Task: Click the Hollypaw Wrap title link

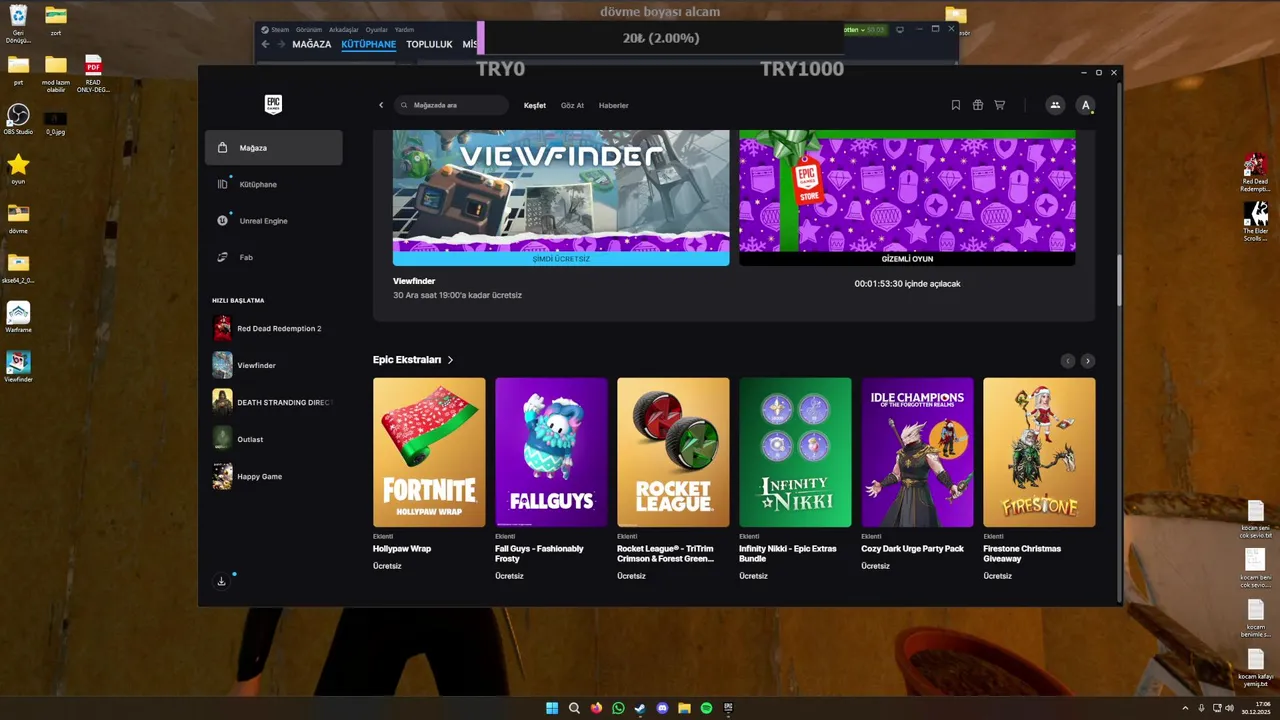Action: pos(402,549)
